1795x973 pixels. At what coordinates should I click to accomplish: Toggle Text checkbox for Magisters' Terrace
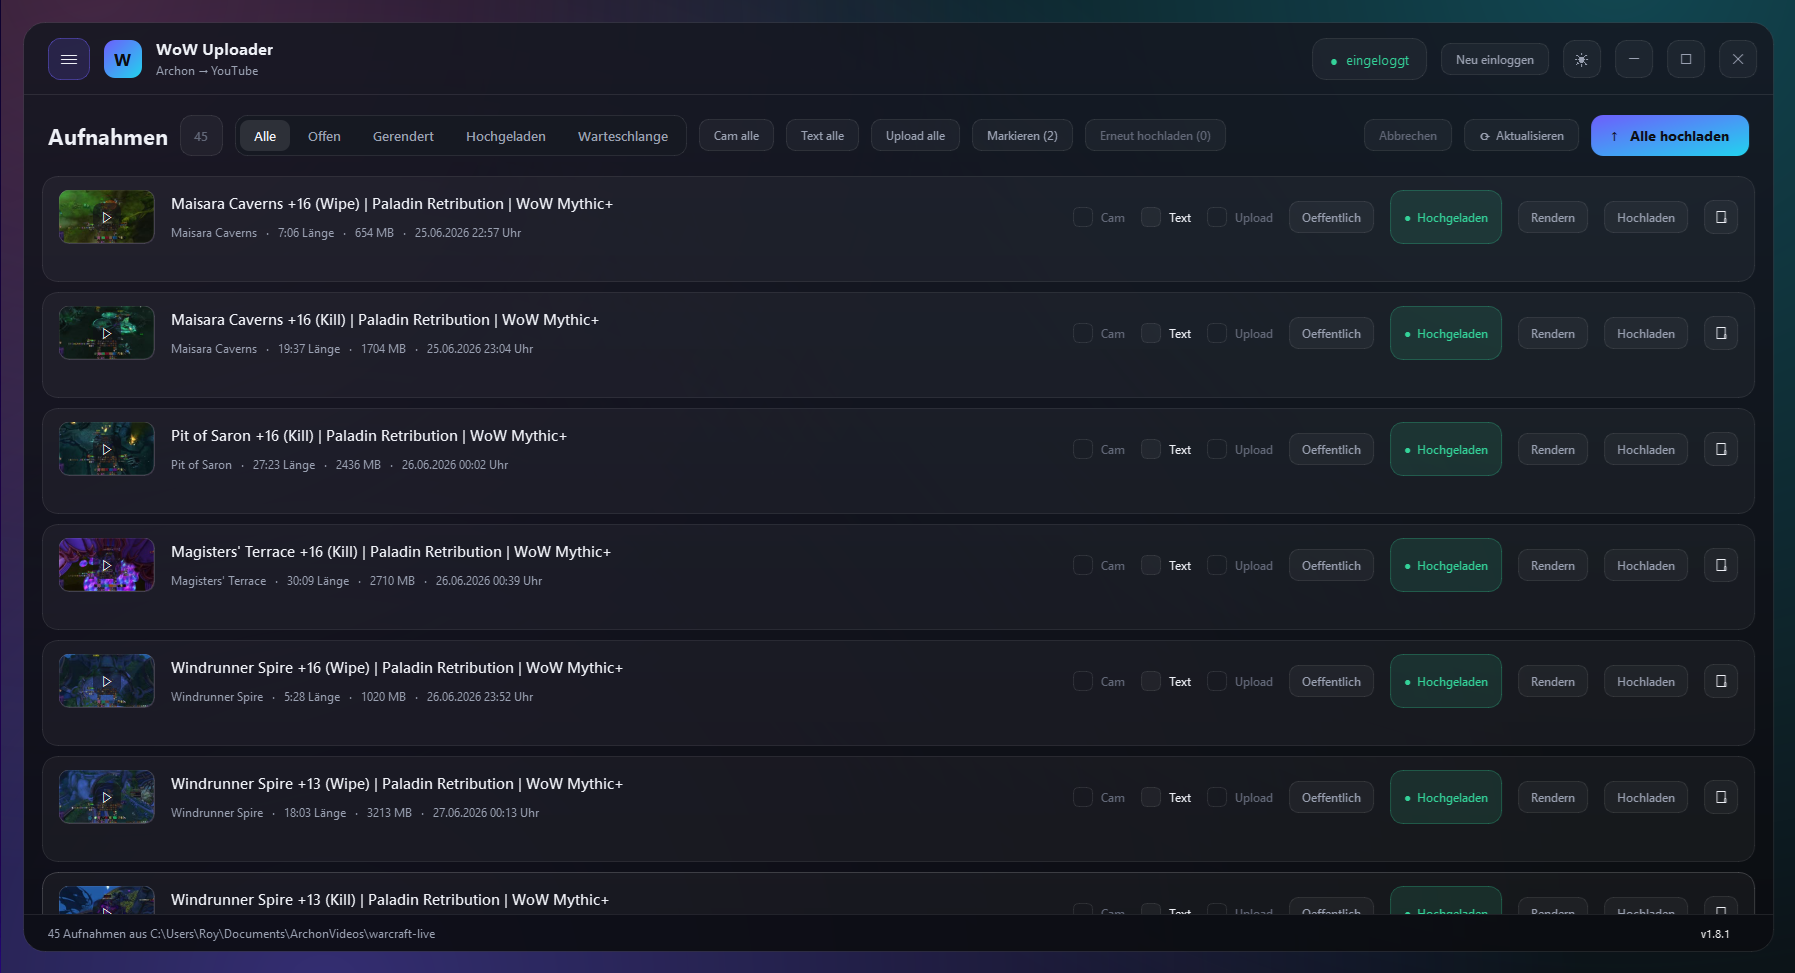click(x=1151, y=565)
